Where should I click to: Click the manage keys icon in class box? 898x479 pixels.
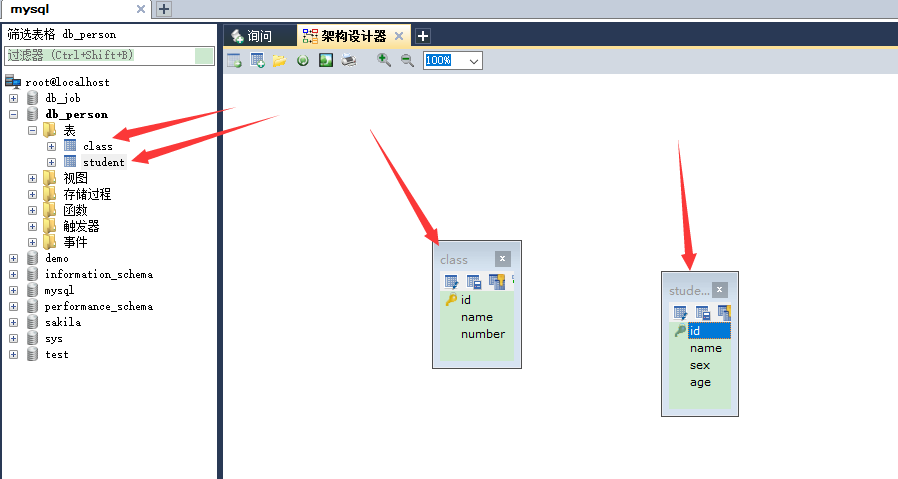497,281
